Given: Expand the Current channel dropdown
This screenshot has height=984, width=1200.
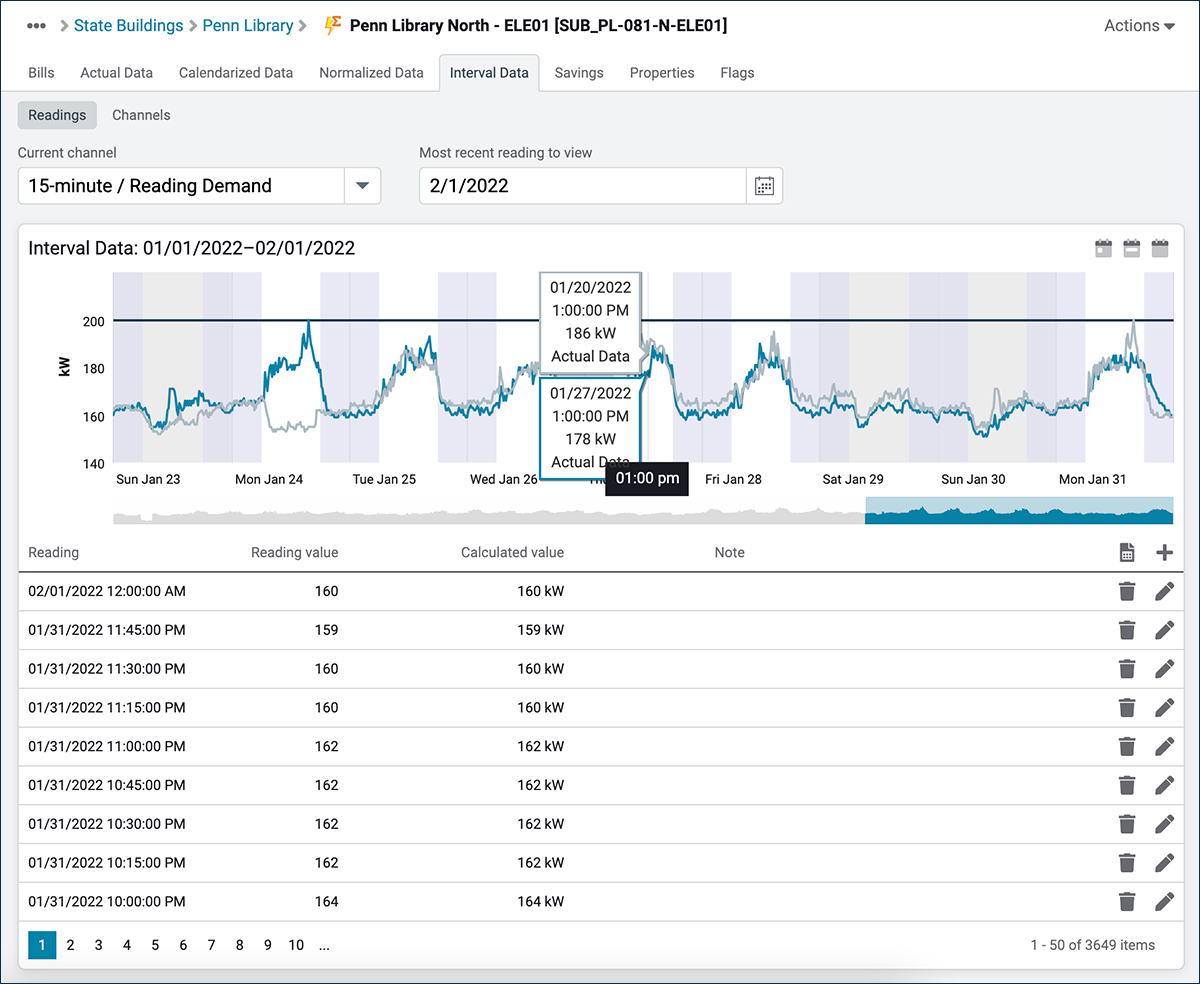Looking at the screenshot, I should (362, 186).
